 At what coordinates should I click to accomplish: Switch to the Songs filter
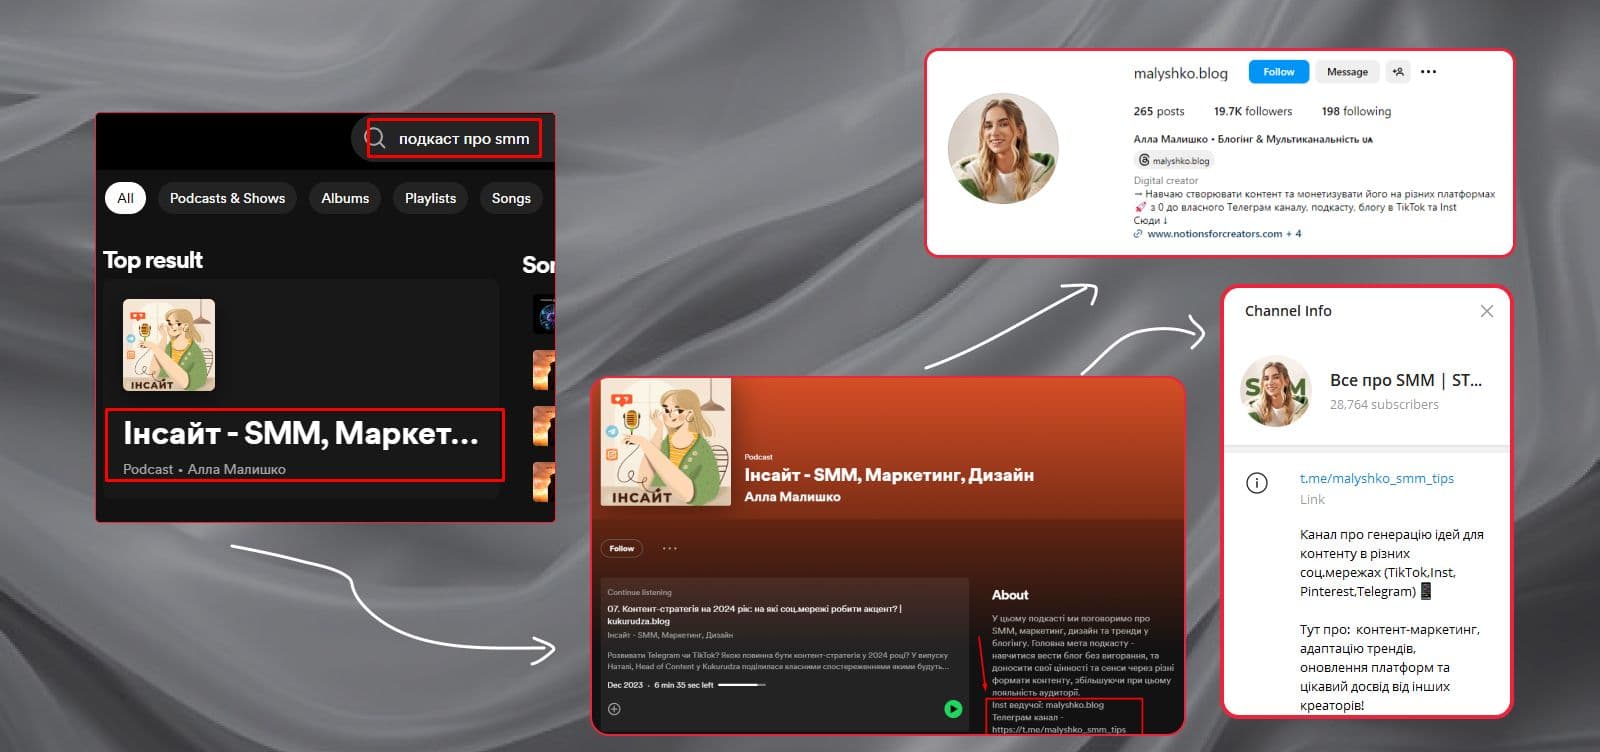tap(511, 198)
